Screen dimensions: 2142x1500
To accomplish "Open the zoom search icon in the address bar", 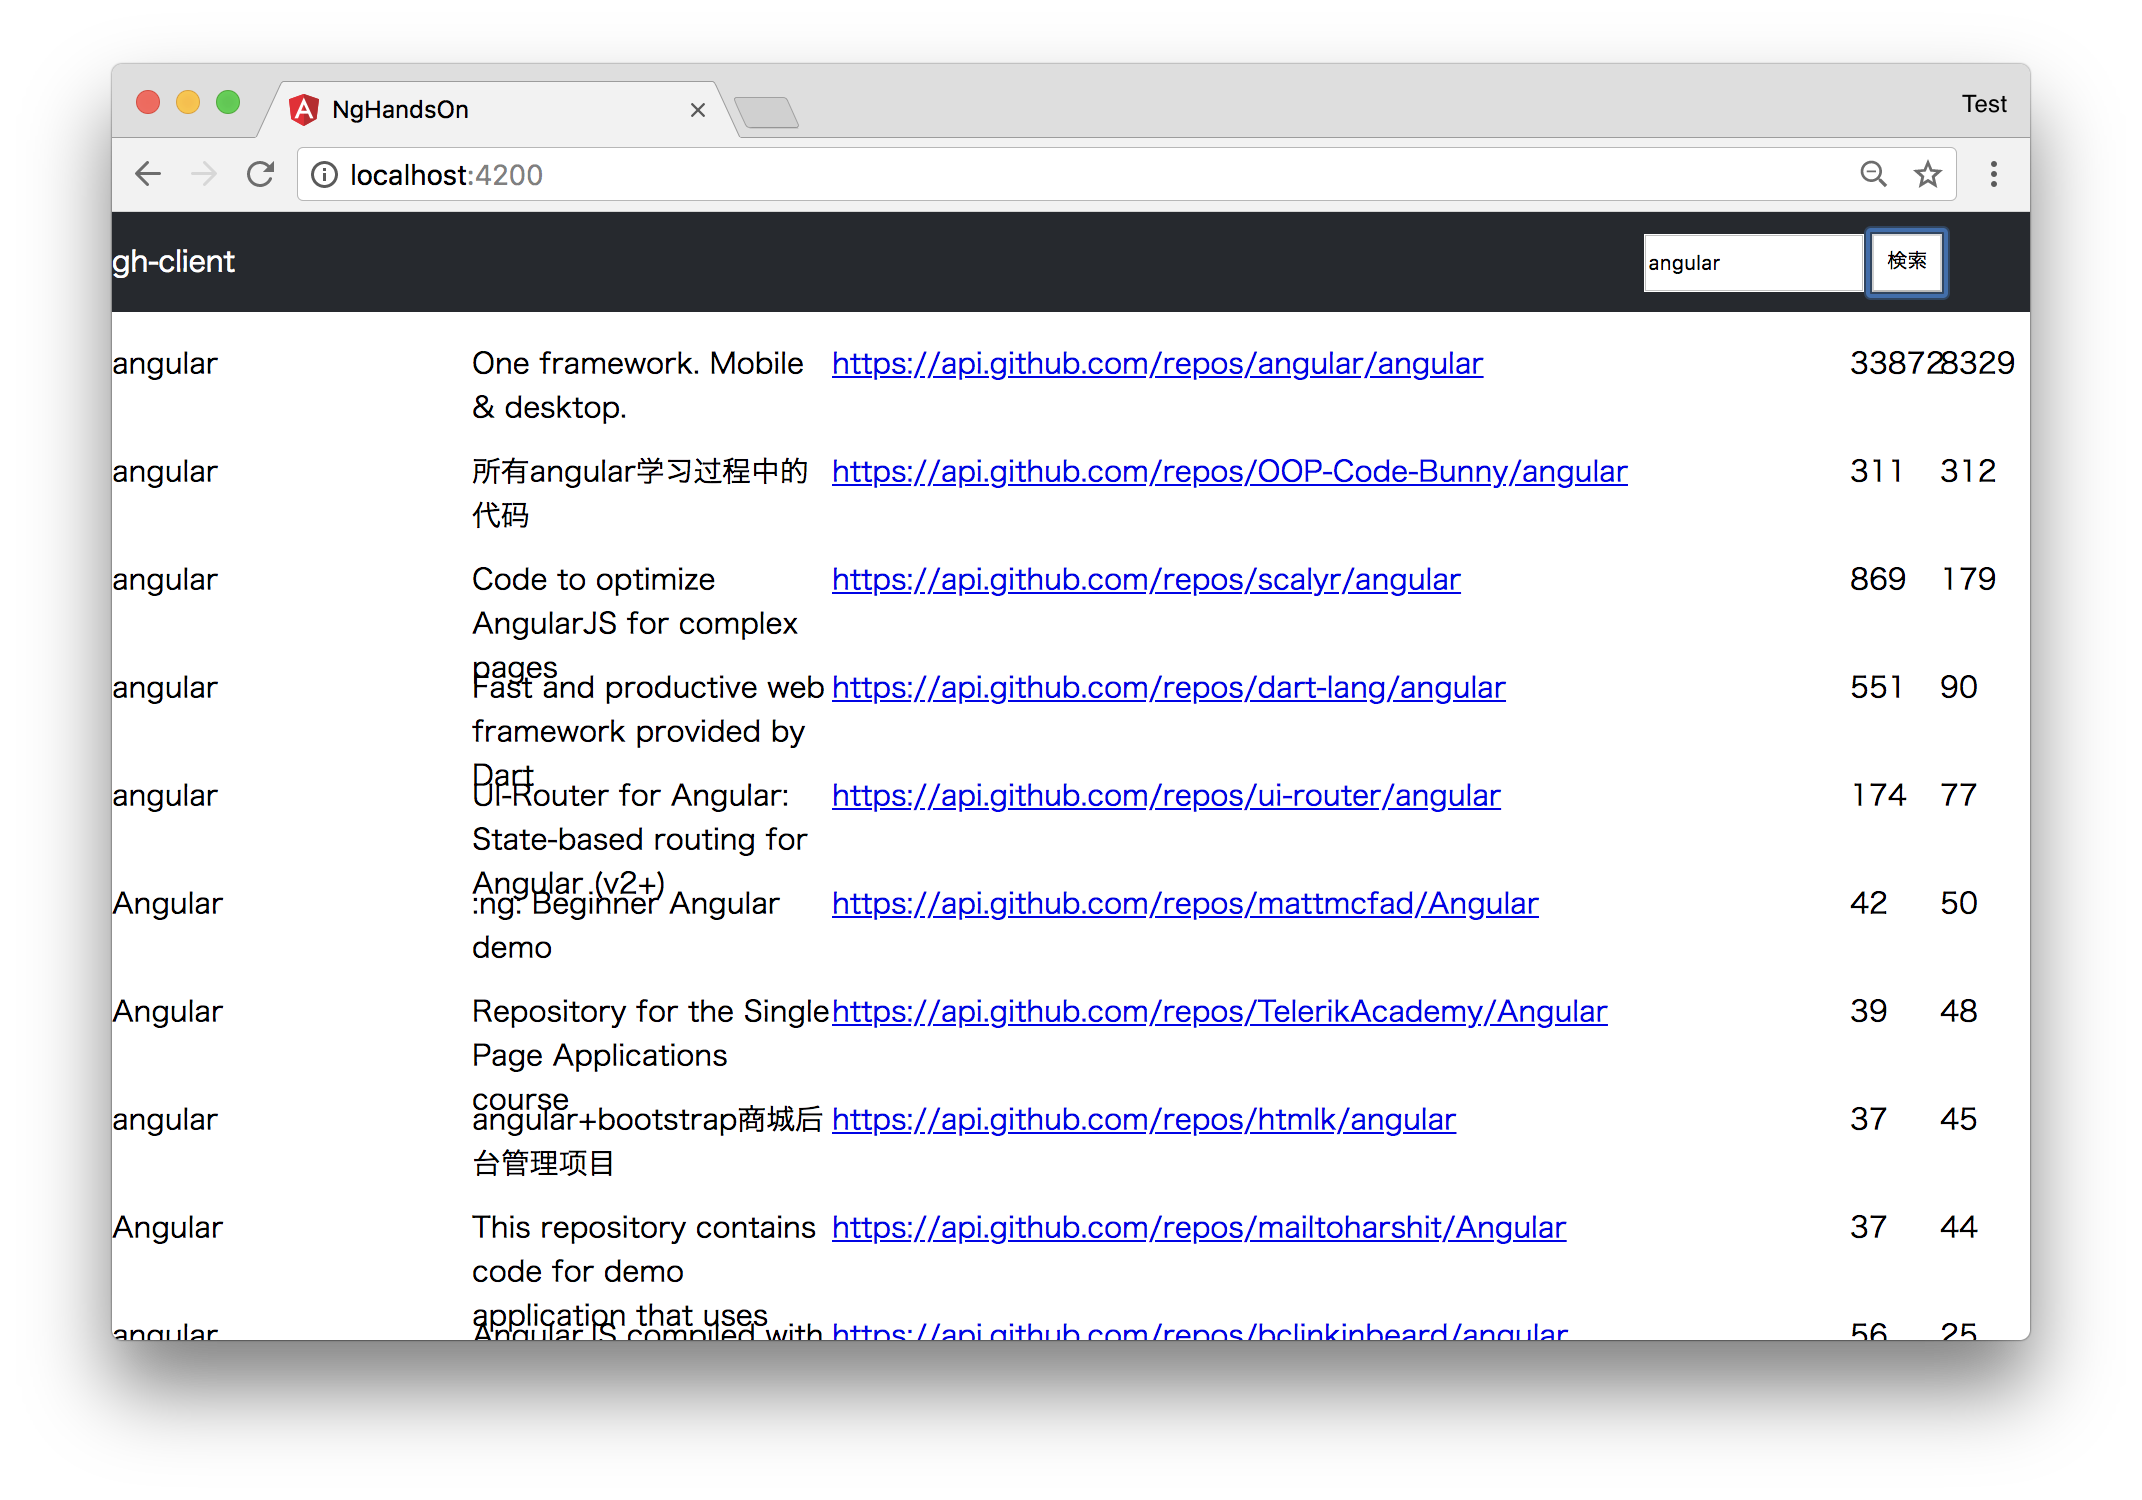I will click(x=1873, y=174).
